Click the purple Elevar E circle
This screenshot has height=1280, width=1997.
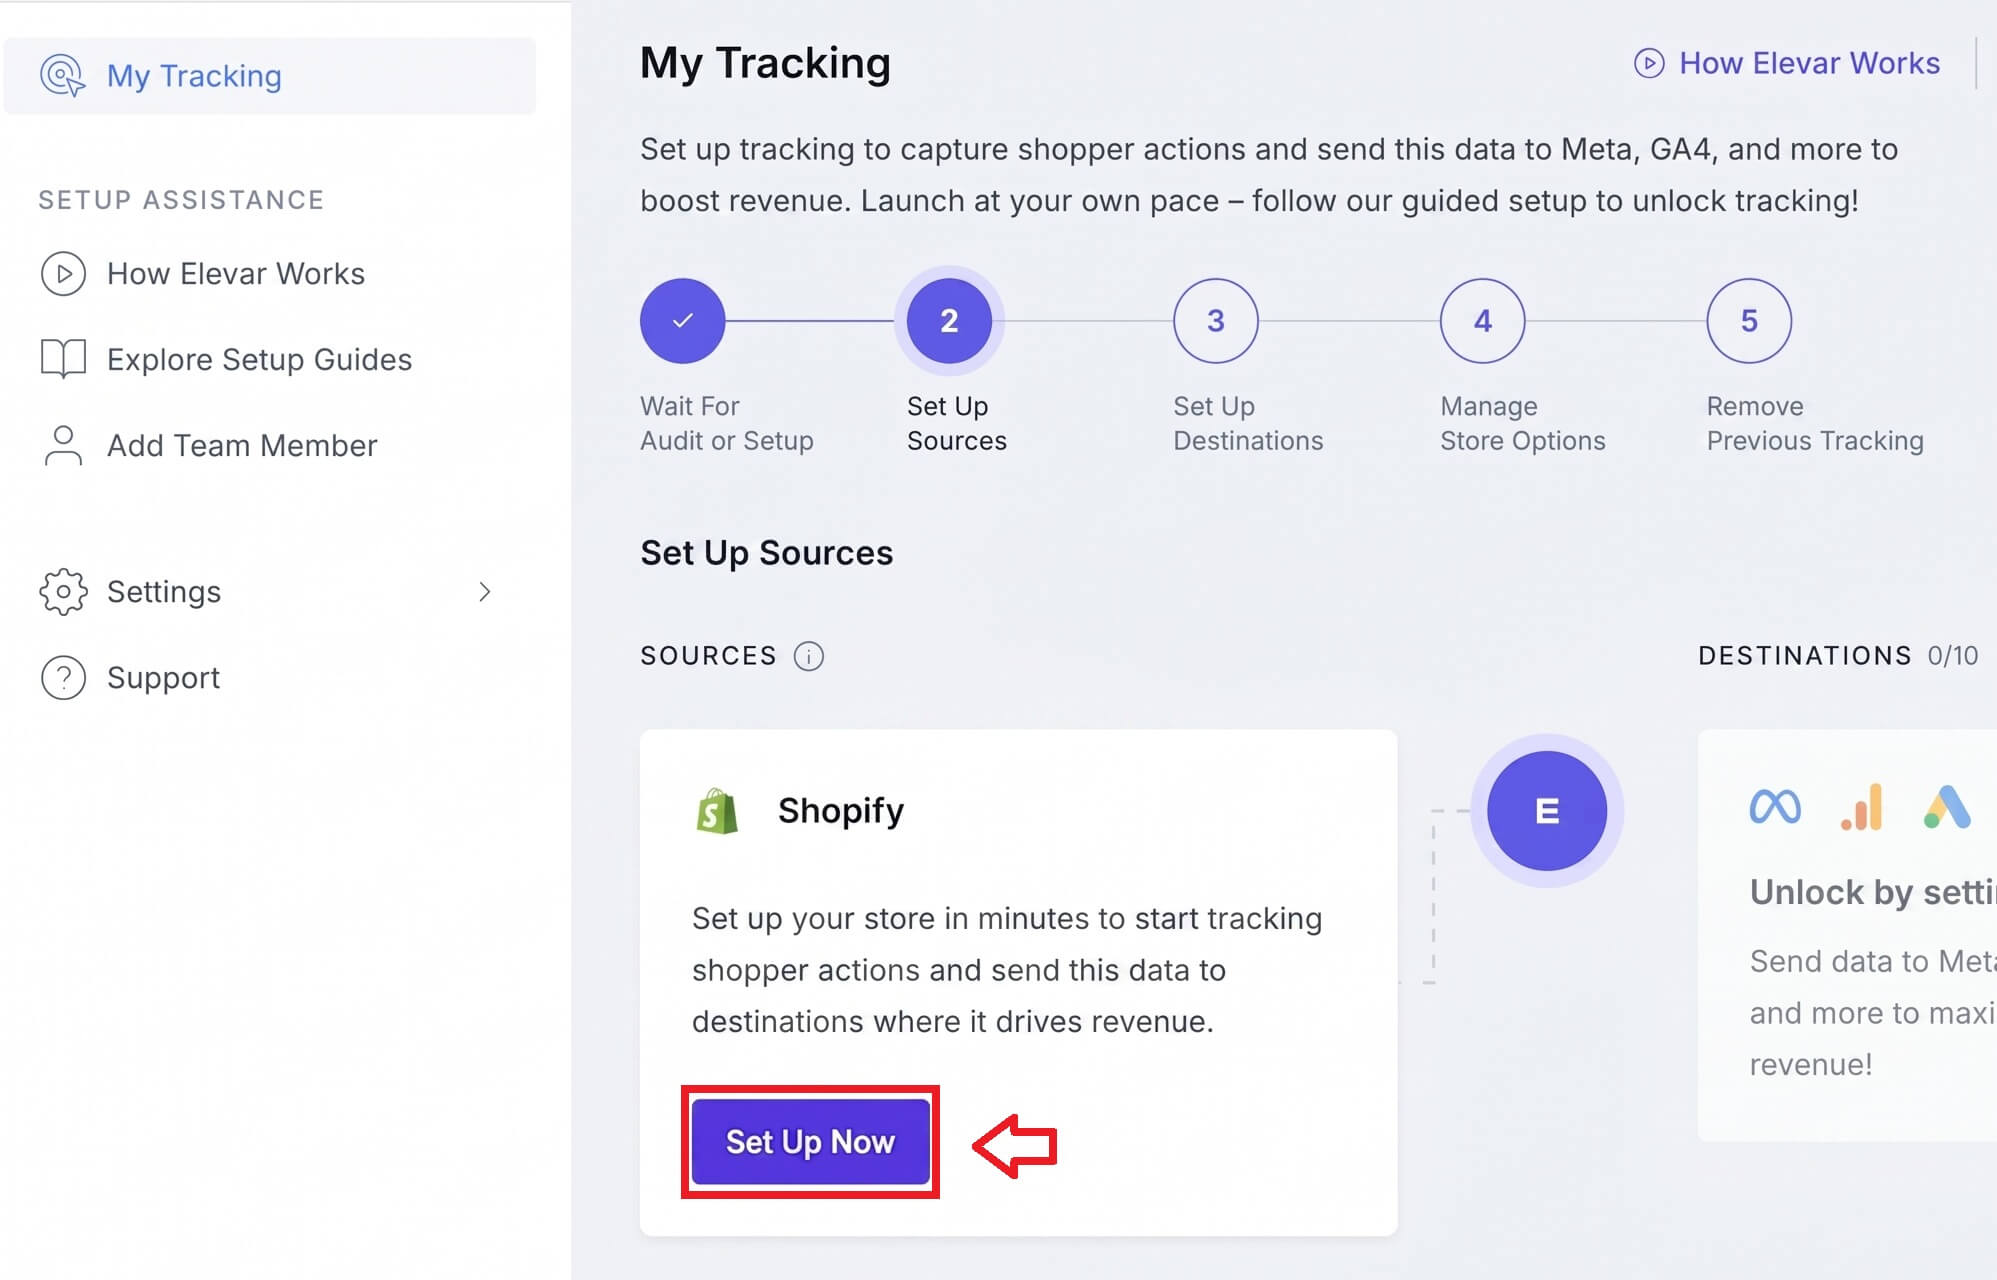click(x=1546, y=810)
